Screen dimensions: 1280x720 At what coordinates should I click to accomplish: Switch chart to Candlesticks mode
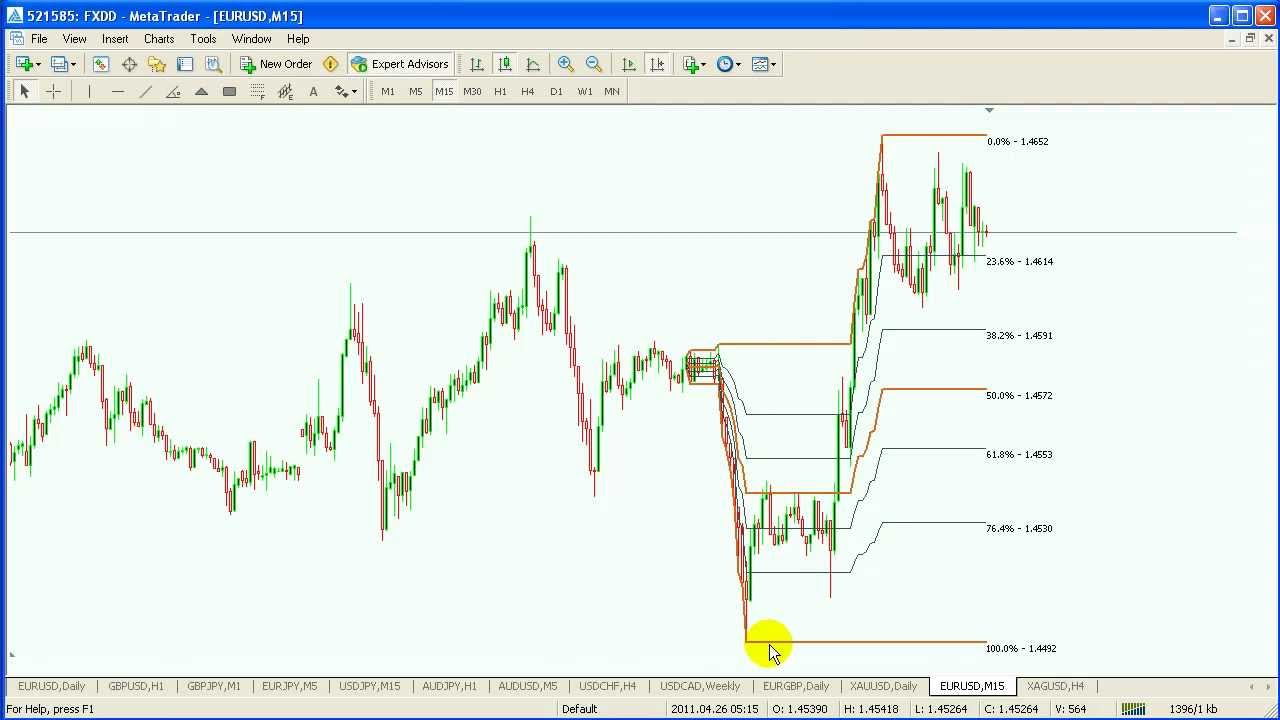pos(505,64)
